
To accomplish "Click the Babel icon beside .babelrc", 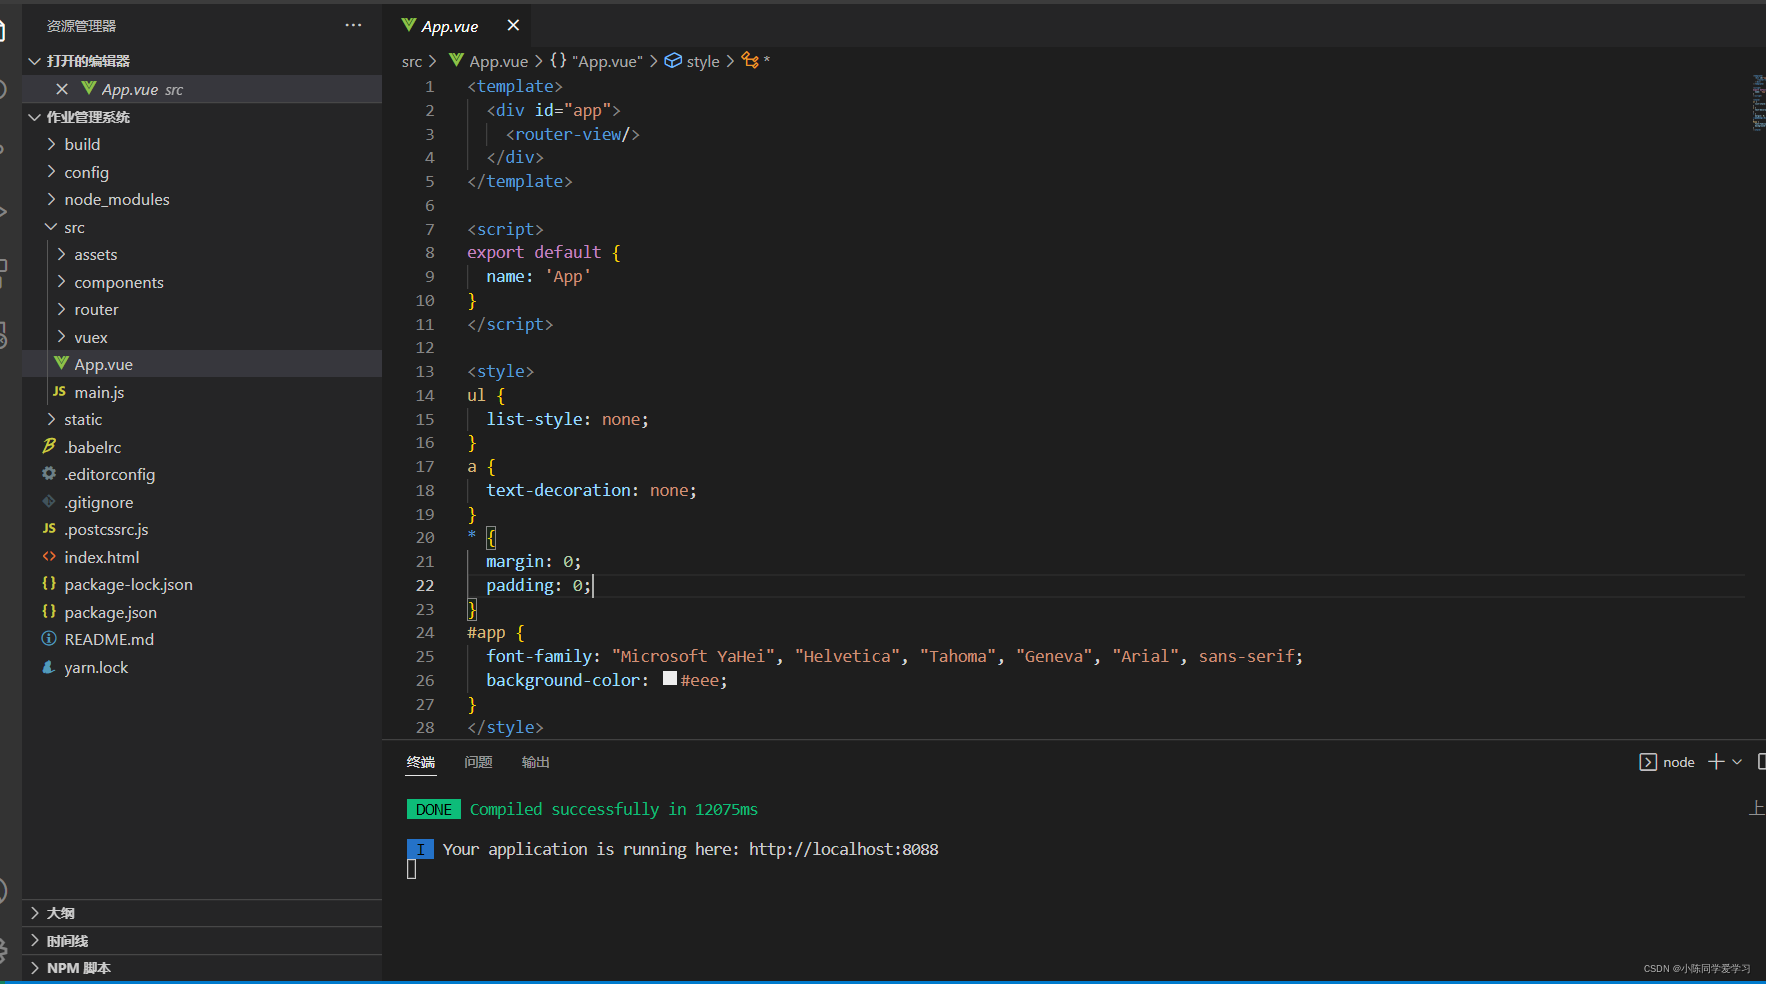I will [x=49, y=446].
